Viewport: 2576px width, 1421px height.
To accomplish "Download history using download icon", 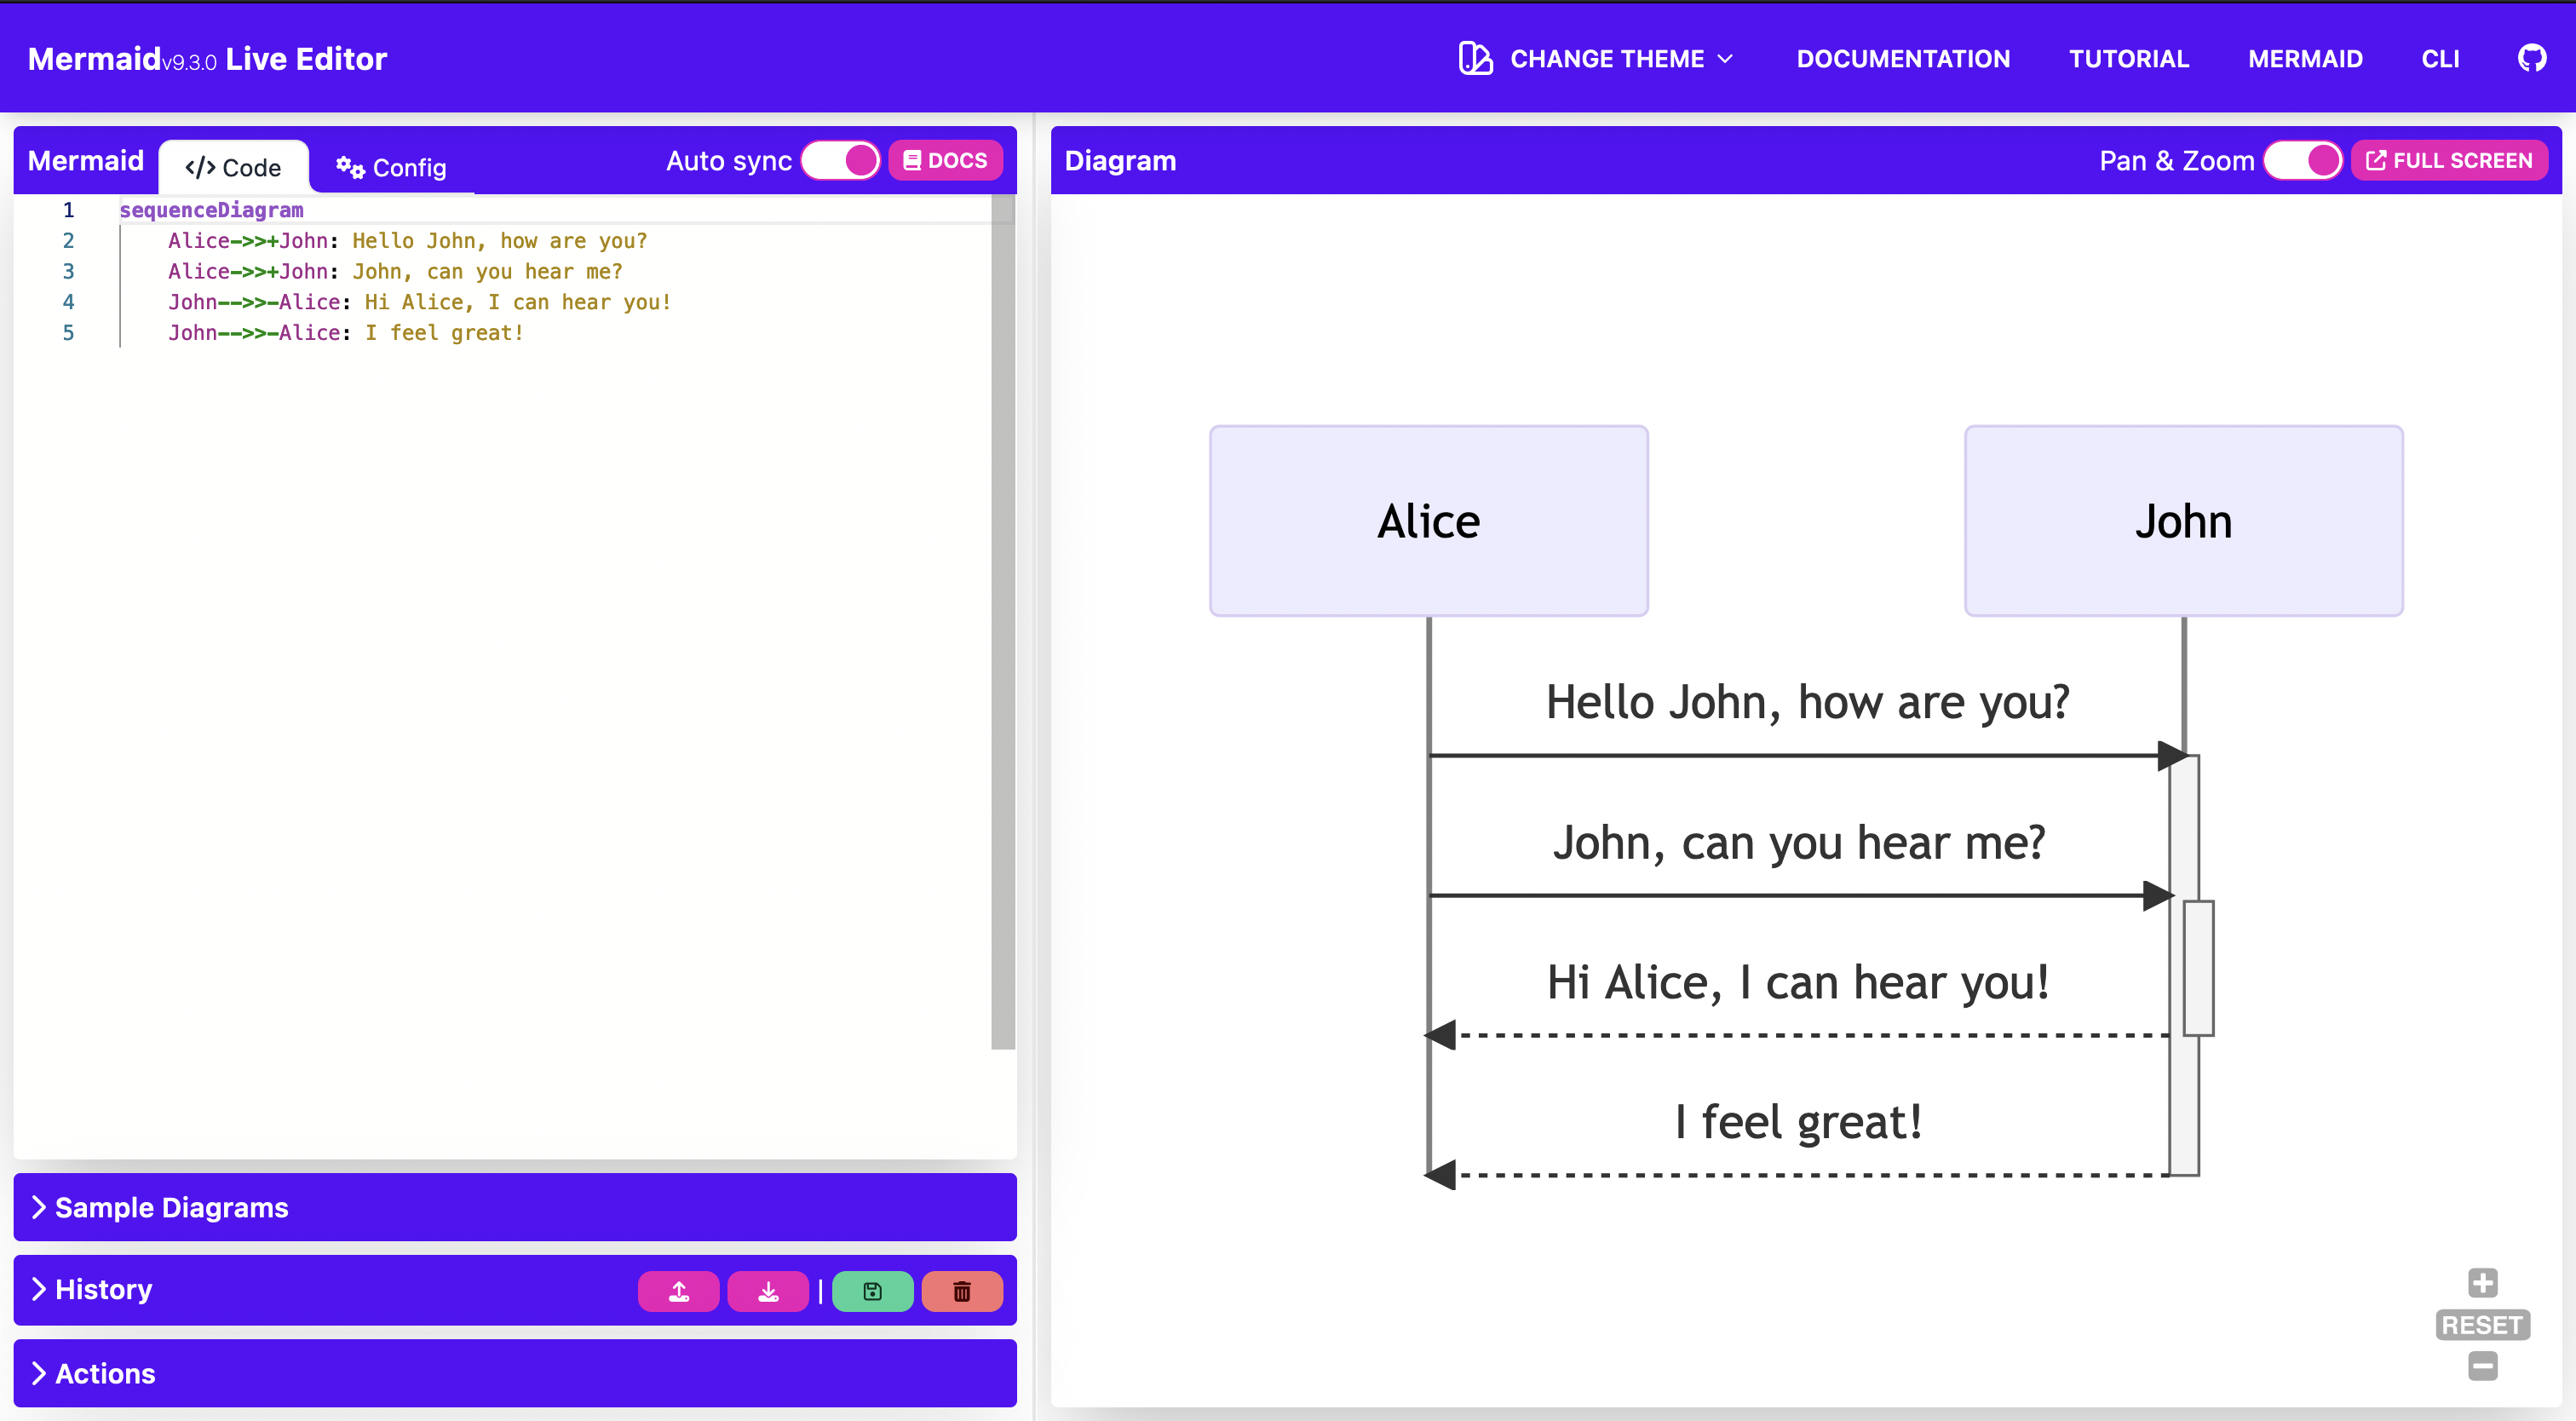I will click(x=768, y=1291).
